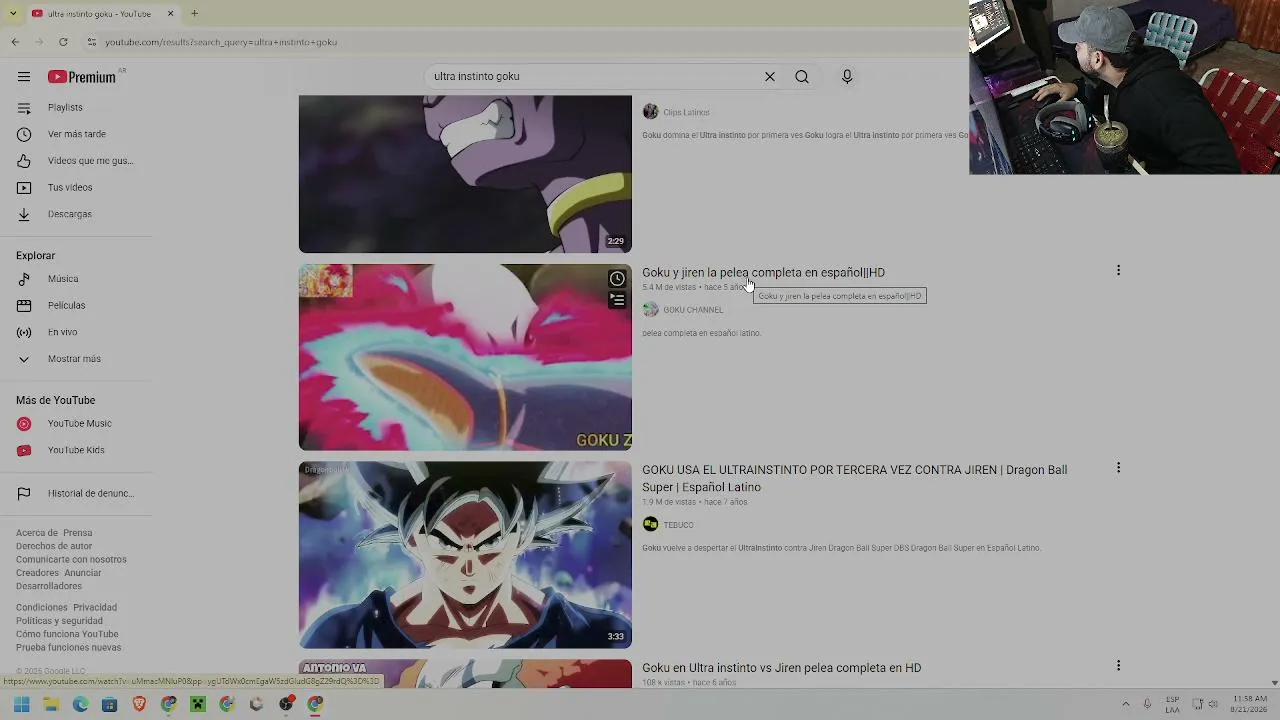The height and width of the screenshot is (720, 1280).
Task: Go to YouTube Premium home logo
Action: click(82, 77)
